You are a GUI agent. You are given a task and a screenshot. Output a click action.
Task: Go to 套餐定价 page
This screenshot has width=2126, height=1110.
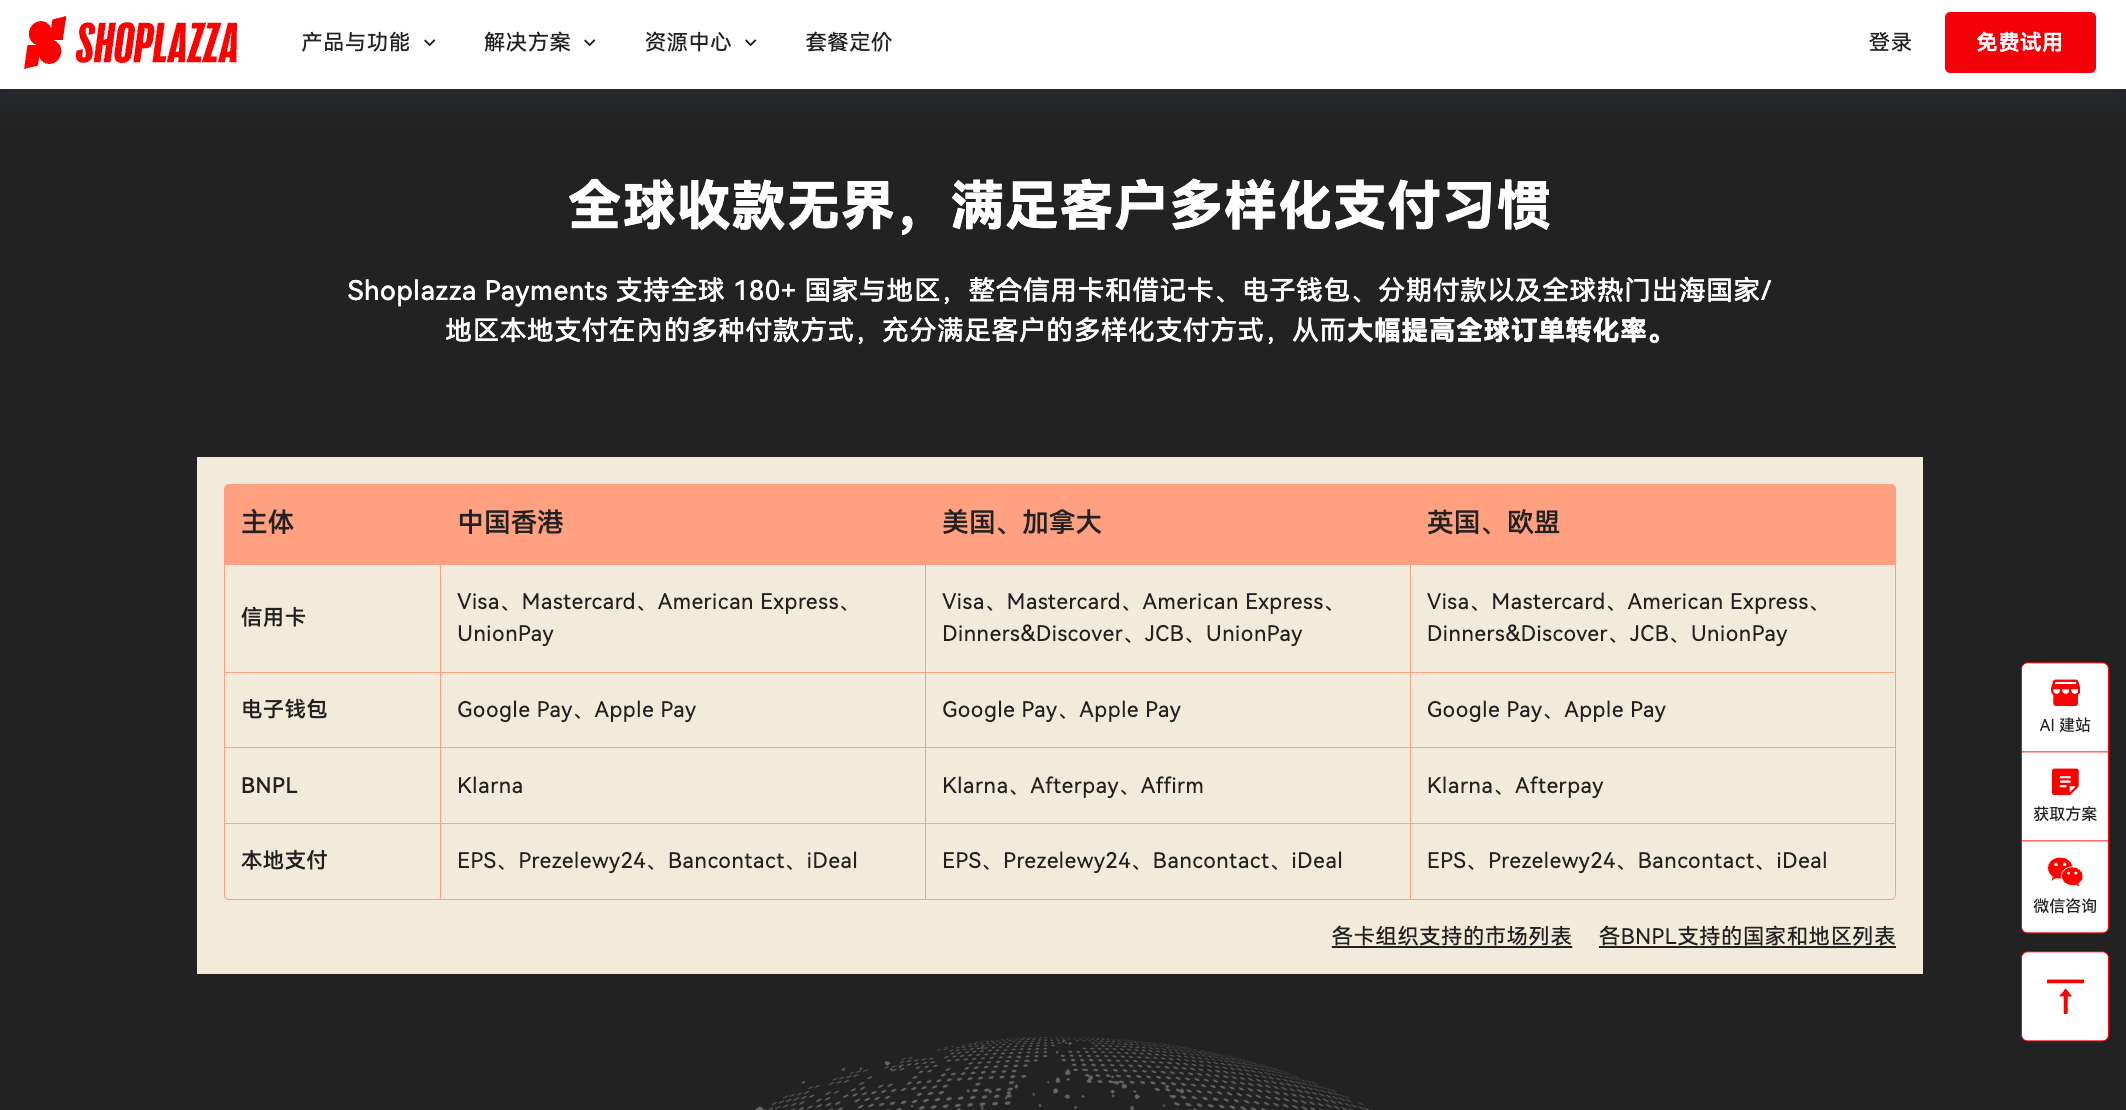click(848, 43)
